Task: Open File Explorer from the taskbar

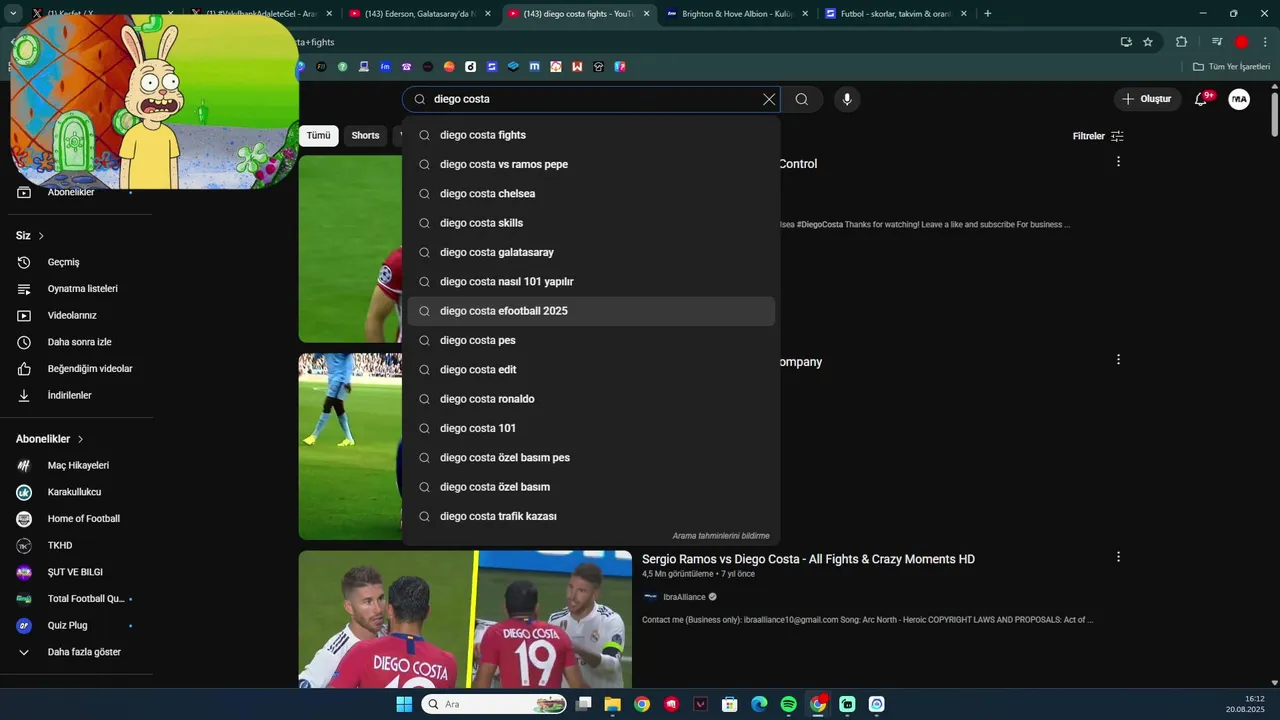Action: tap(612, 704)
